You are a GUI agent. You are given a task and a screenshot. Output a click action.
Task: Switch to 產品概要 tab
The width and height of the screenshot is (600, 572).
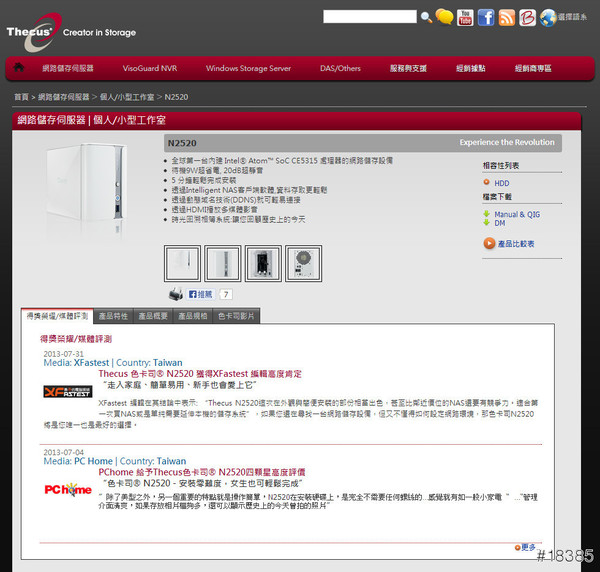tap(153, 316)
